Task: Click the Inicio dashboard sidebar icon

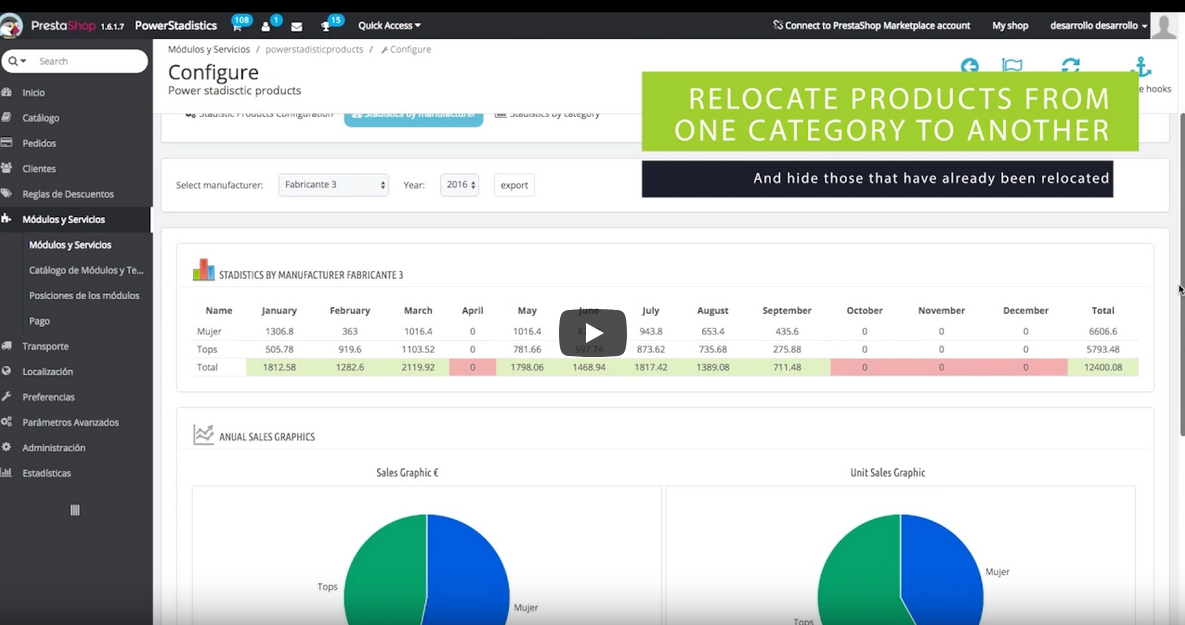Action: (x=7, y=92)
